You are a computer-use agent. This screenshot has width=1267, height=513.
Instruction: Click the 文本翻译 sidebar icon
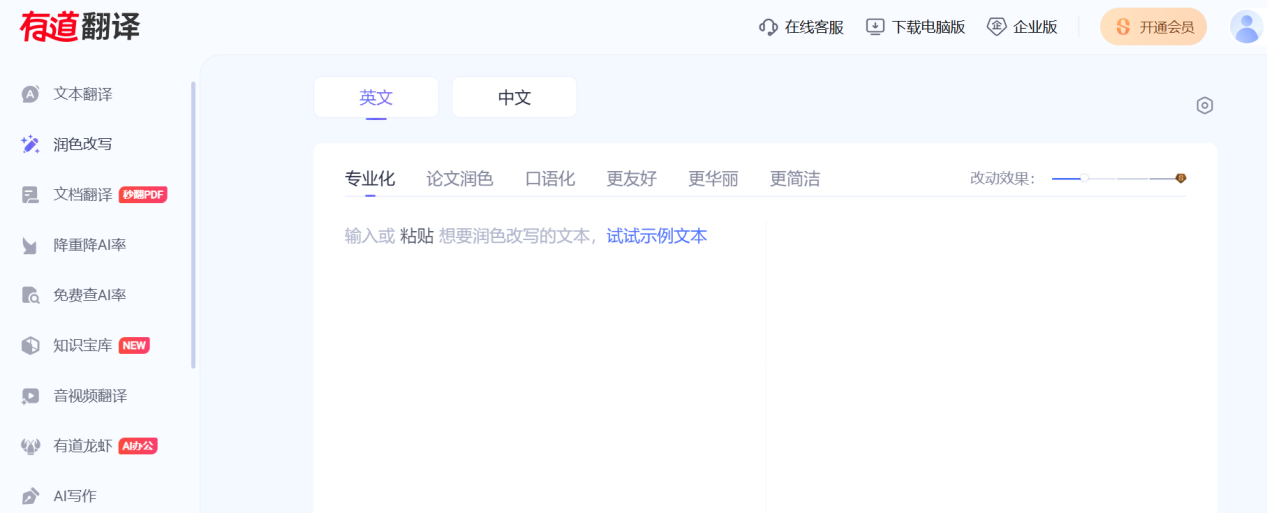click(31, 94)
